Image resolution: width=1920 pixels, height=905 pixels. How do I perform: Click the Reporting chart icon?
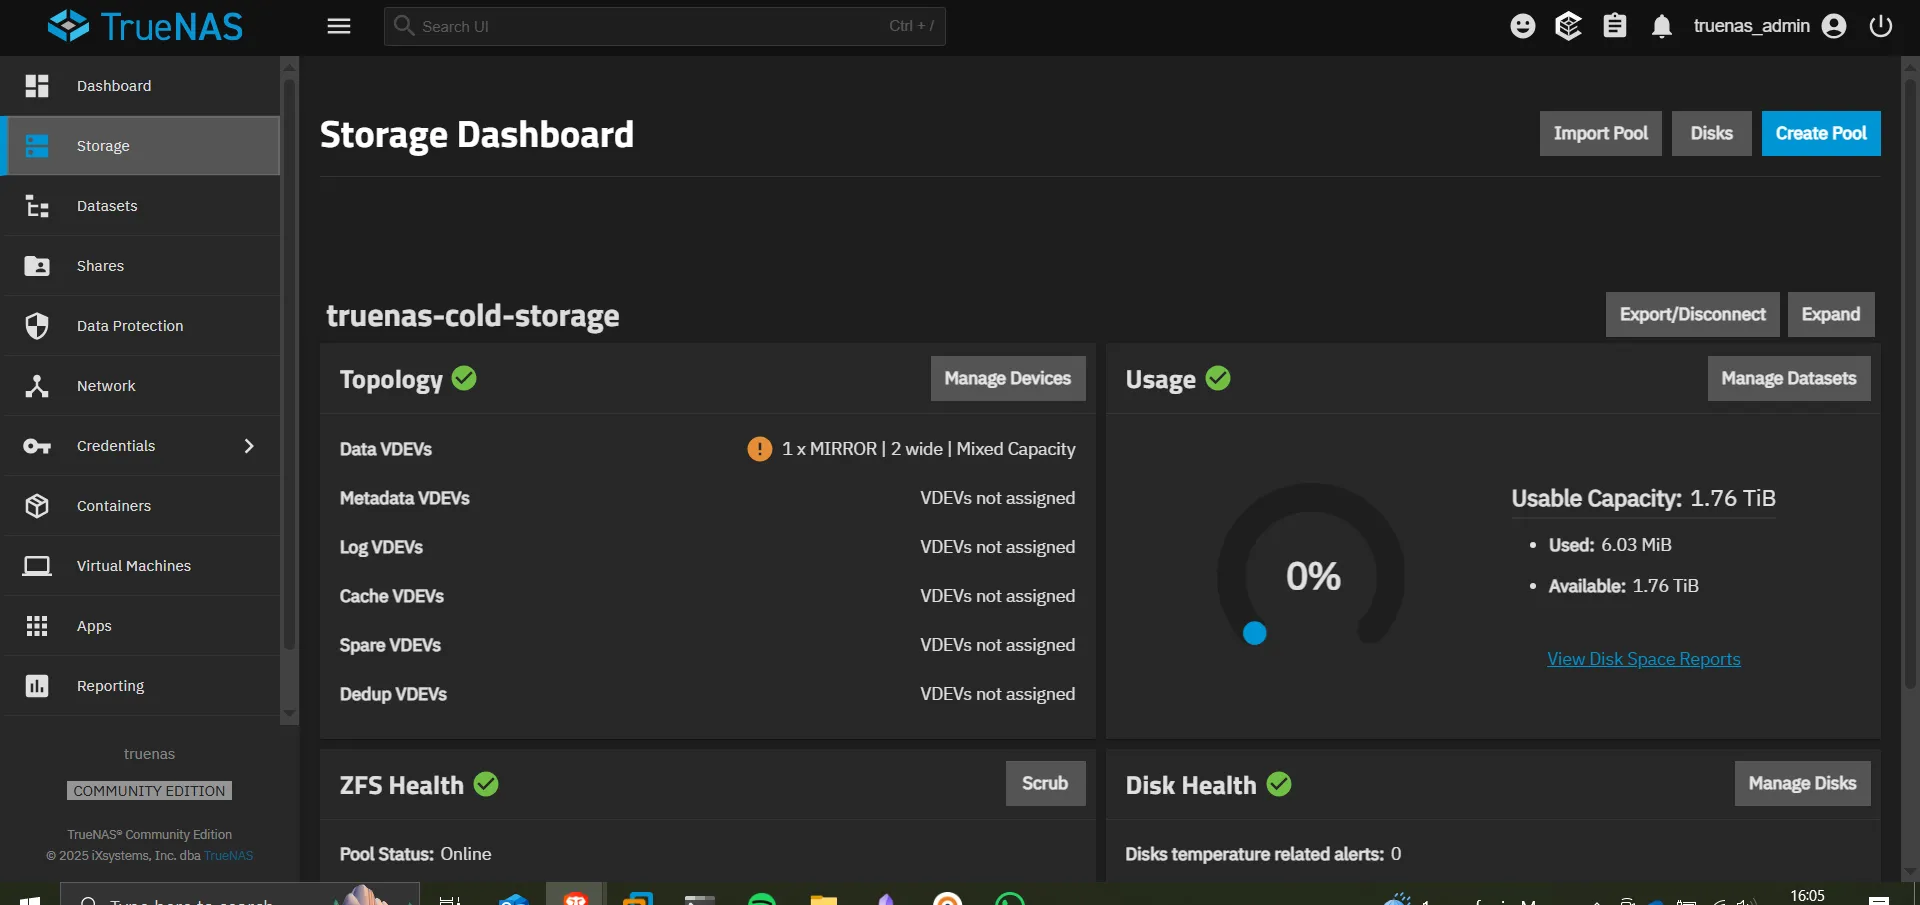click(x=37, y=686)
